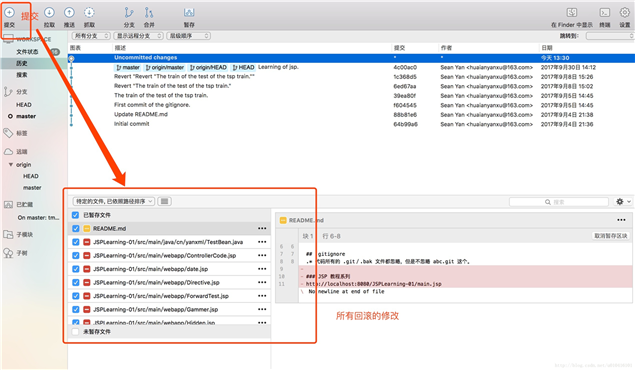Click the 暂存 (stash) toolbar icon
Image resolution: width=635 pixels, height=370 pixels.
[189, 13]
